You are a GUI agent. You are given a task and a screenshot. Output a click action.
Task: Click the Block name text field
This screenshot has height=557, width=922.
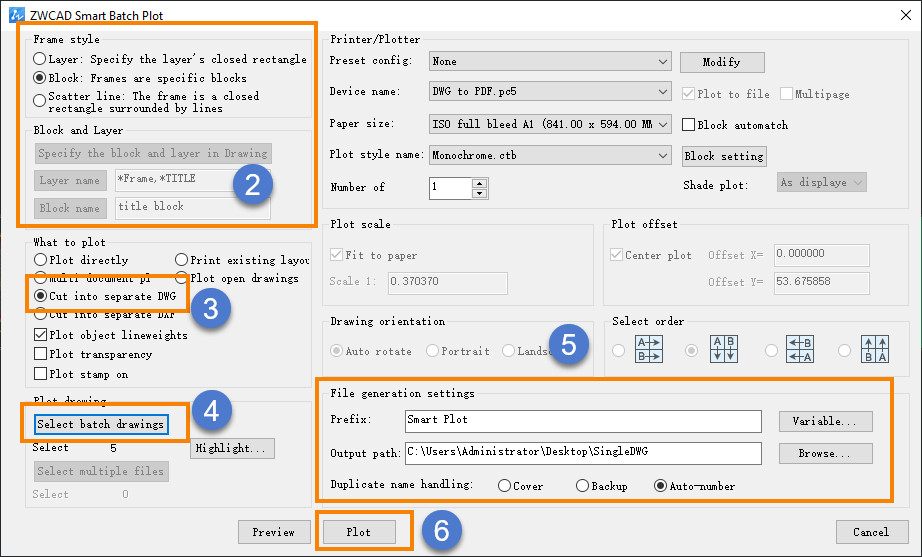click(193, 208)
